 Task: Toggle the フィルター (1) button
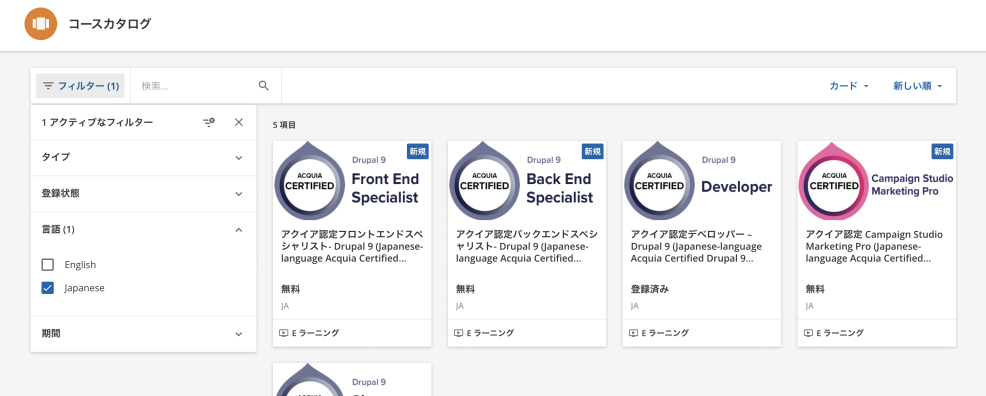point(80,85)
